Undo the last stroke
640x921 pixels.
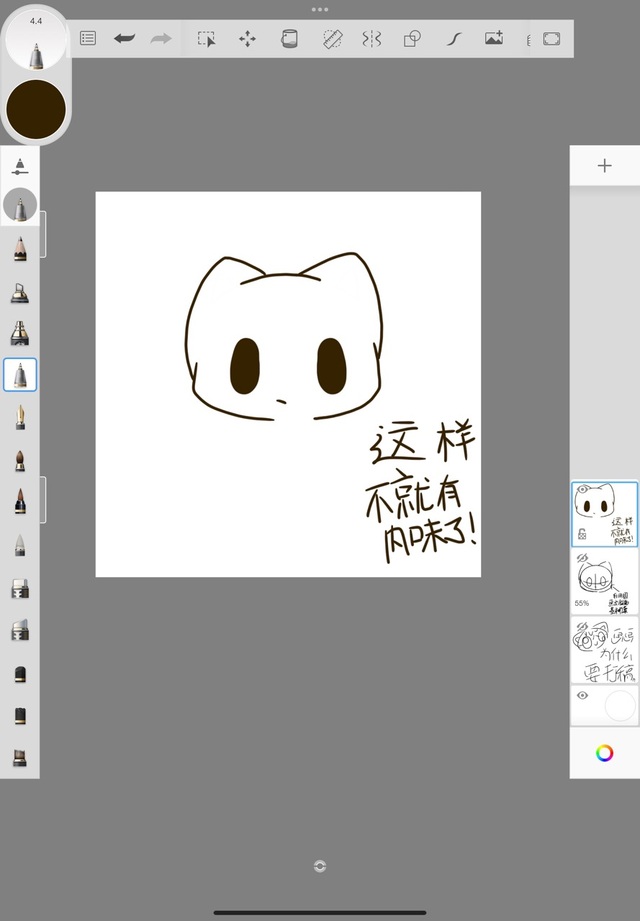click(124, 39)
